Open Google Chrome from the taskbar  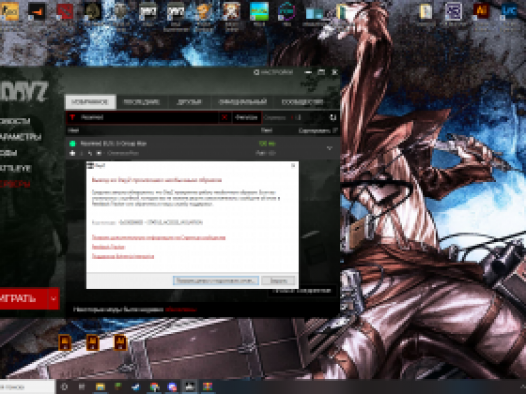pyautogui.click(x=154, y=387)
